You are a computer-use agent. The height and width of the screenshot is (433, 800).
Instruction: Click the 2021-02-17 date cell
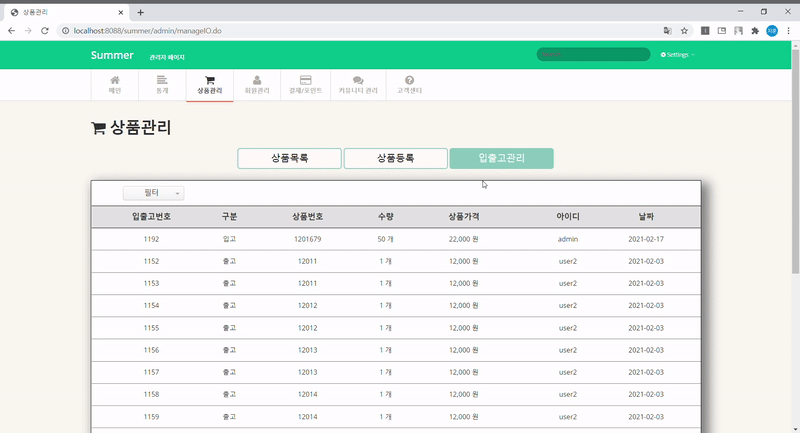pyautogui.click(x=646, y=239)
